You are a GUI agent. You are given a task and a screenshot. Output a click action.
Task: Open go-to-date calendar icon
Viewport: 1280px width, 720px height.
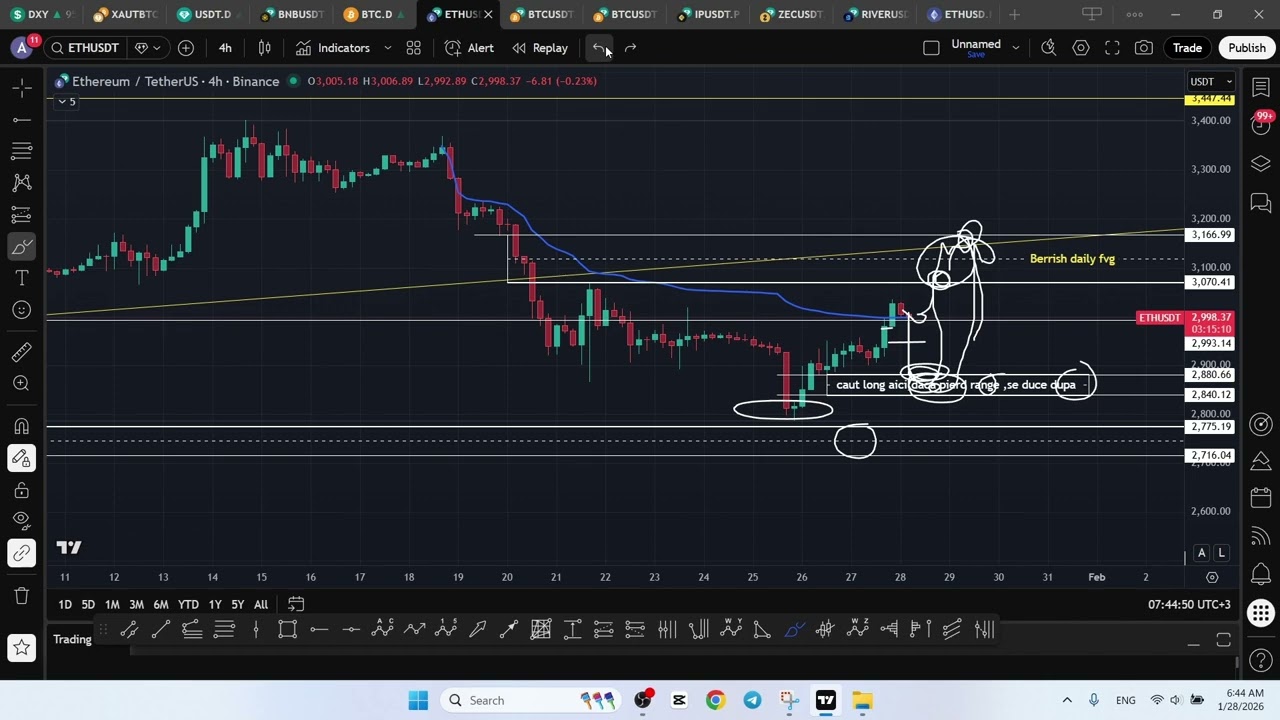[296, 604]
